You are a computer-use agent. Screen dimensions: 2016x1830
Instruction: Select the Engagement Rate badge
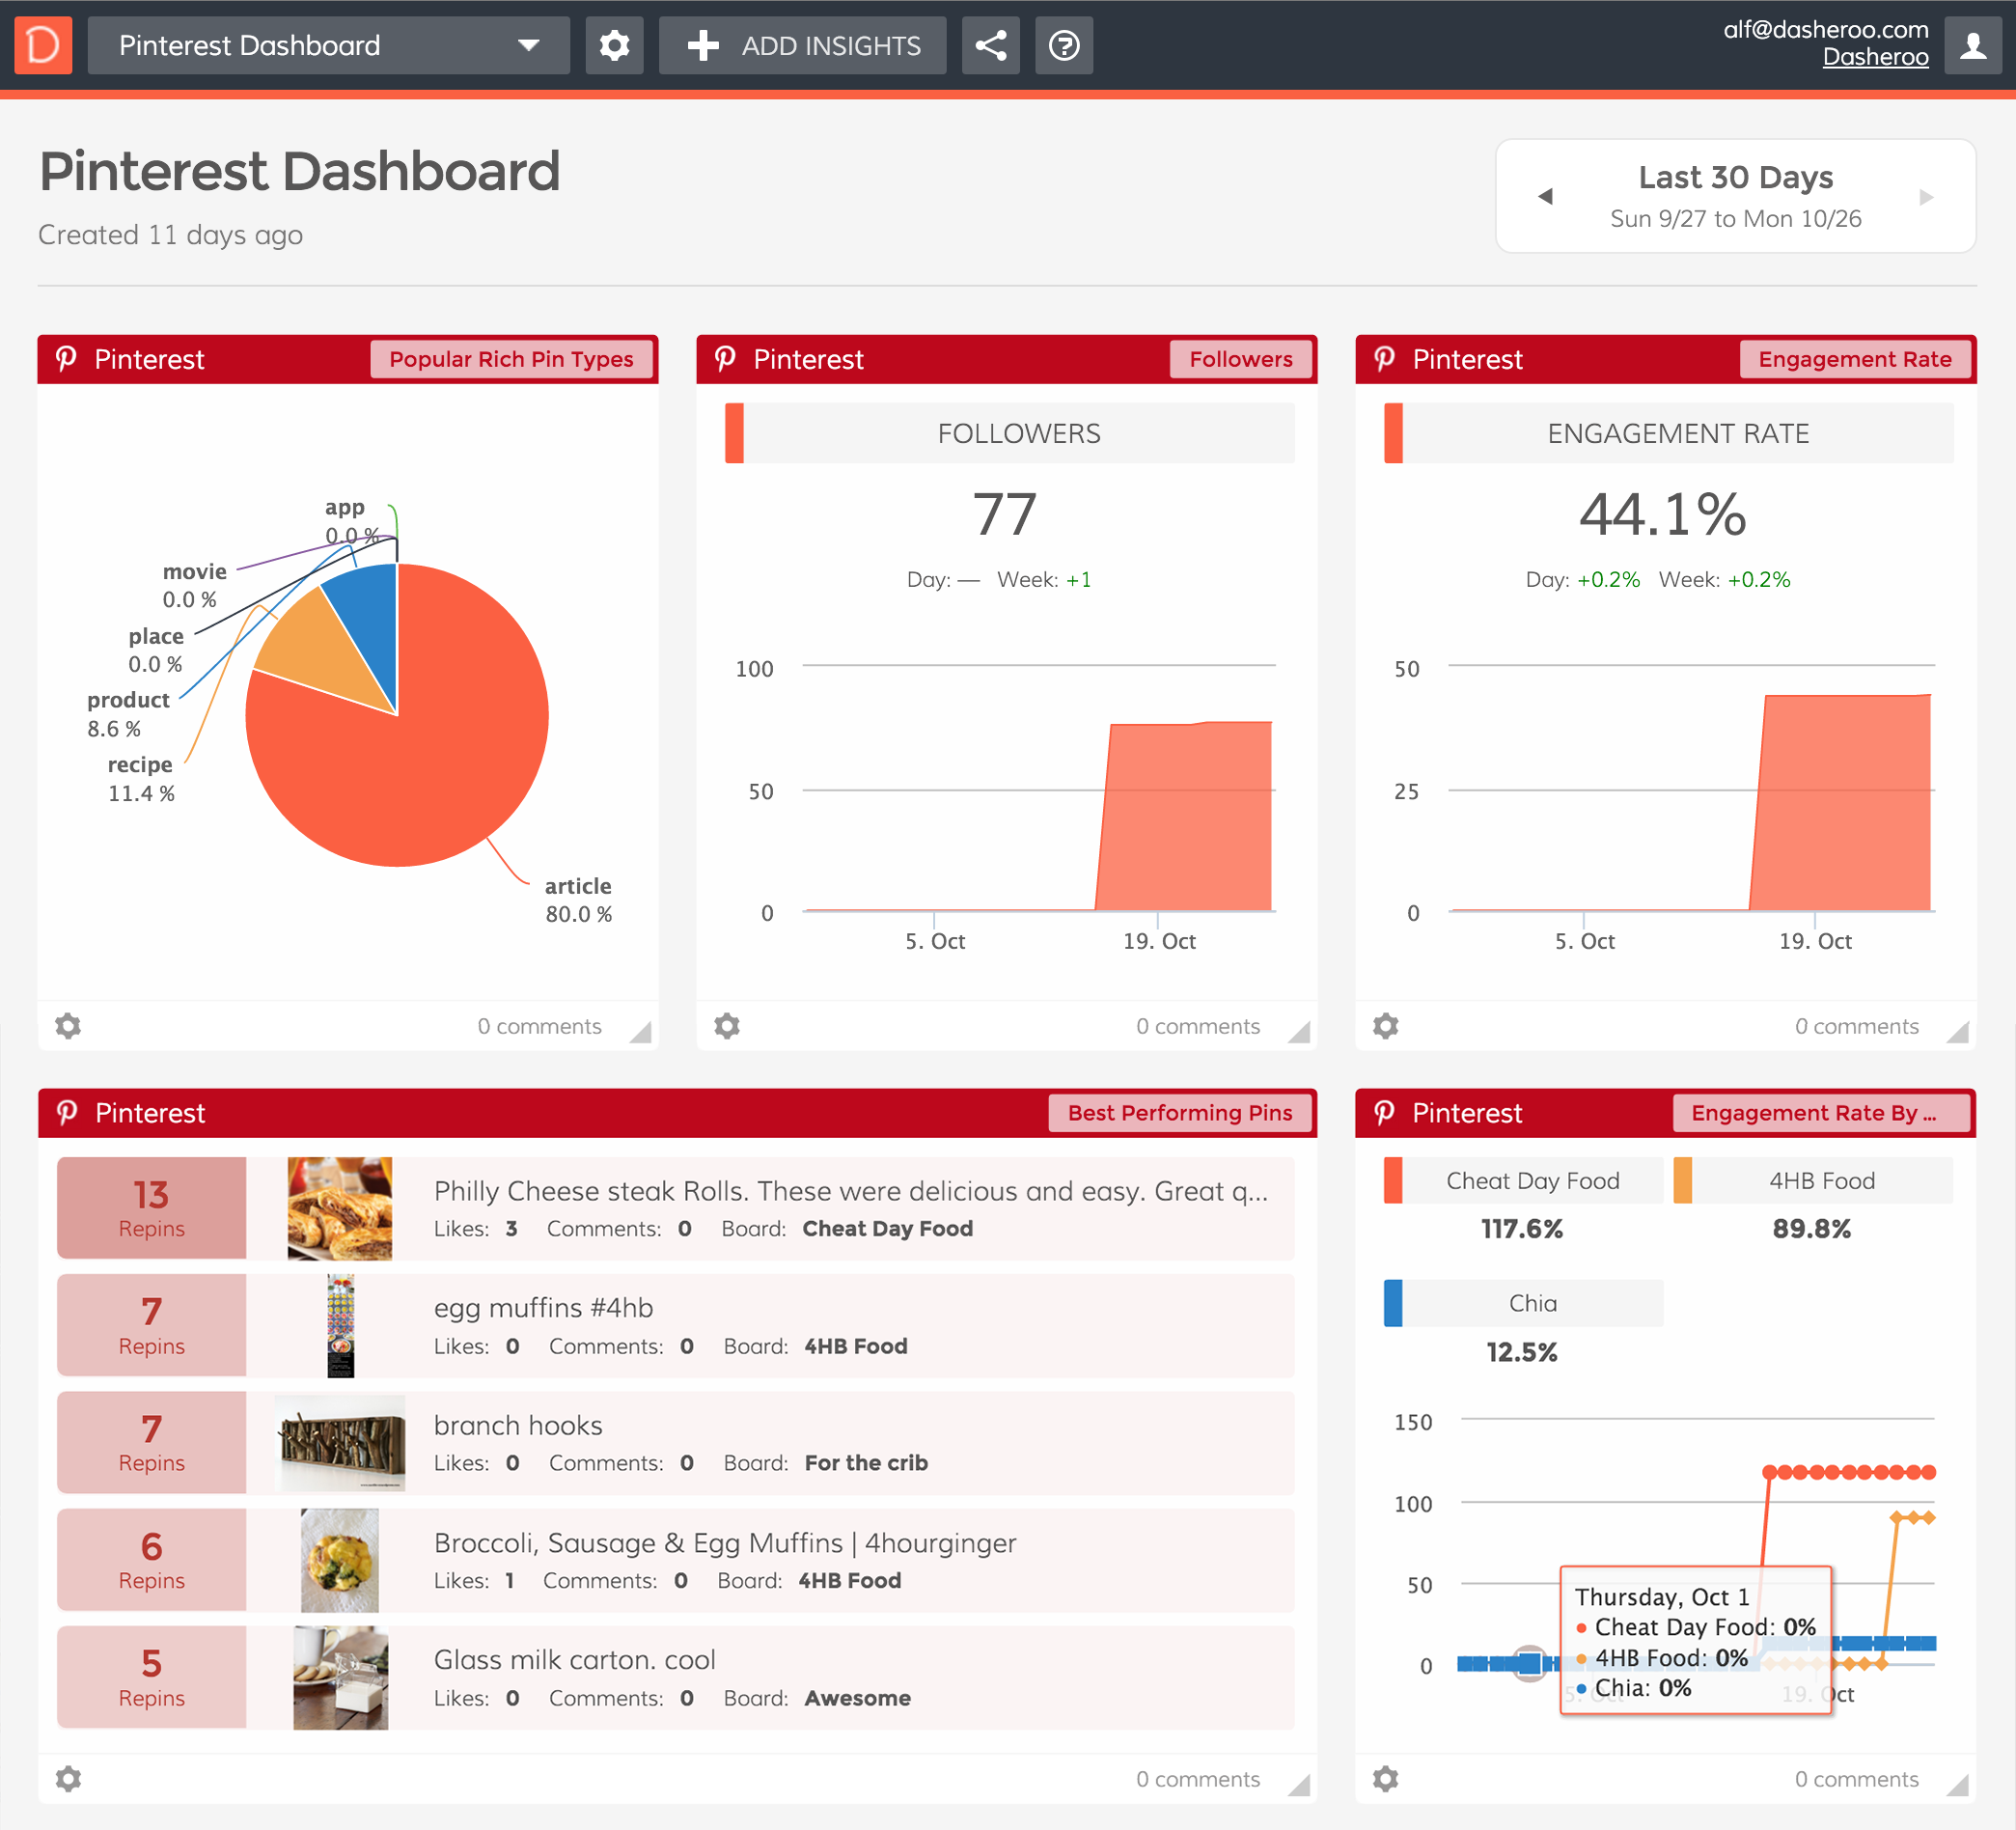click(x=1855, y=359)
